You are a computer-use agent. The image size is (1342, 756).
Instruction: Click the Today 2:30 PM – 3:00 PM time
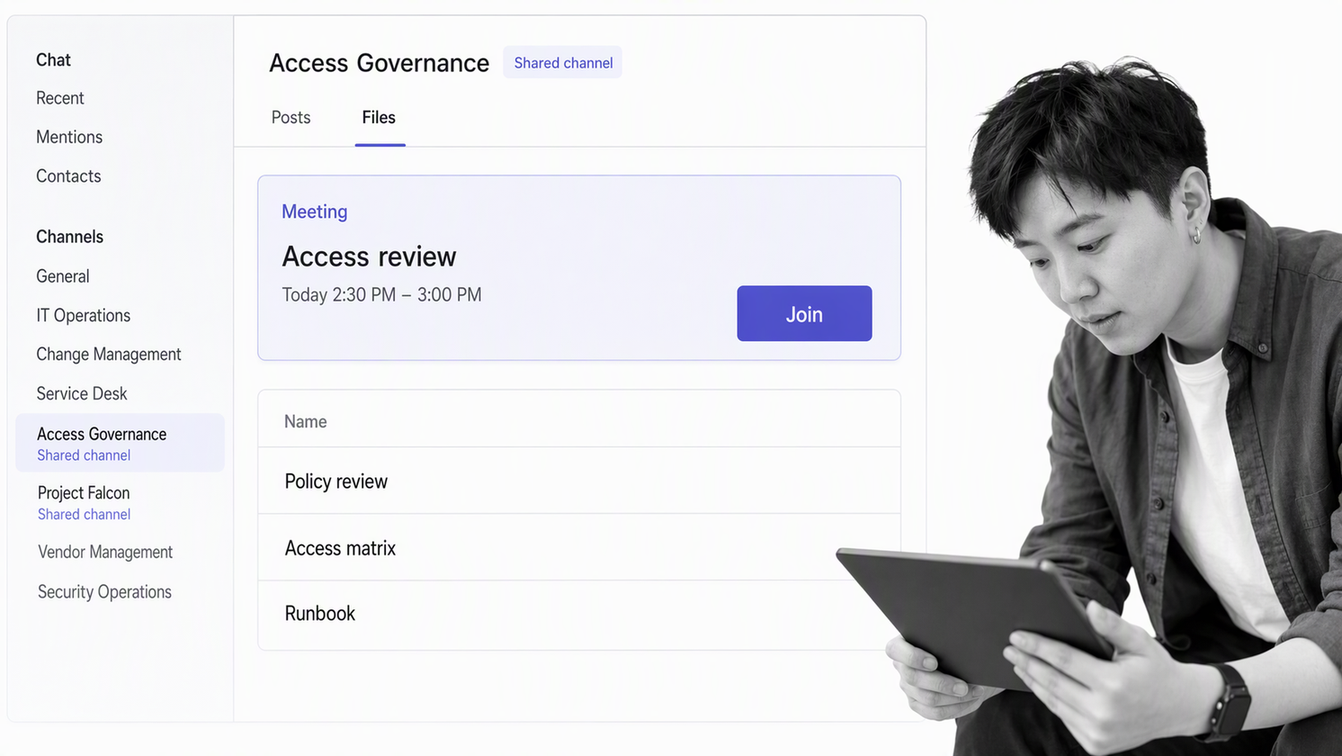pos(382,295)
